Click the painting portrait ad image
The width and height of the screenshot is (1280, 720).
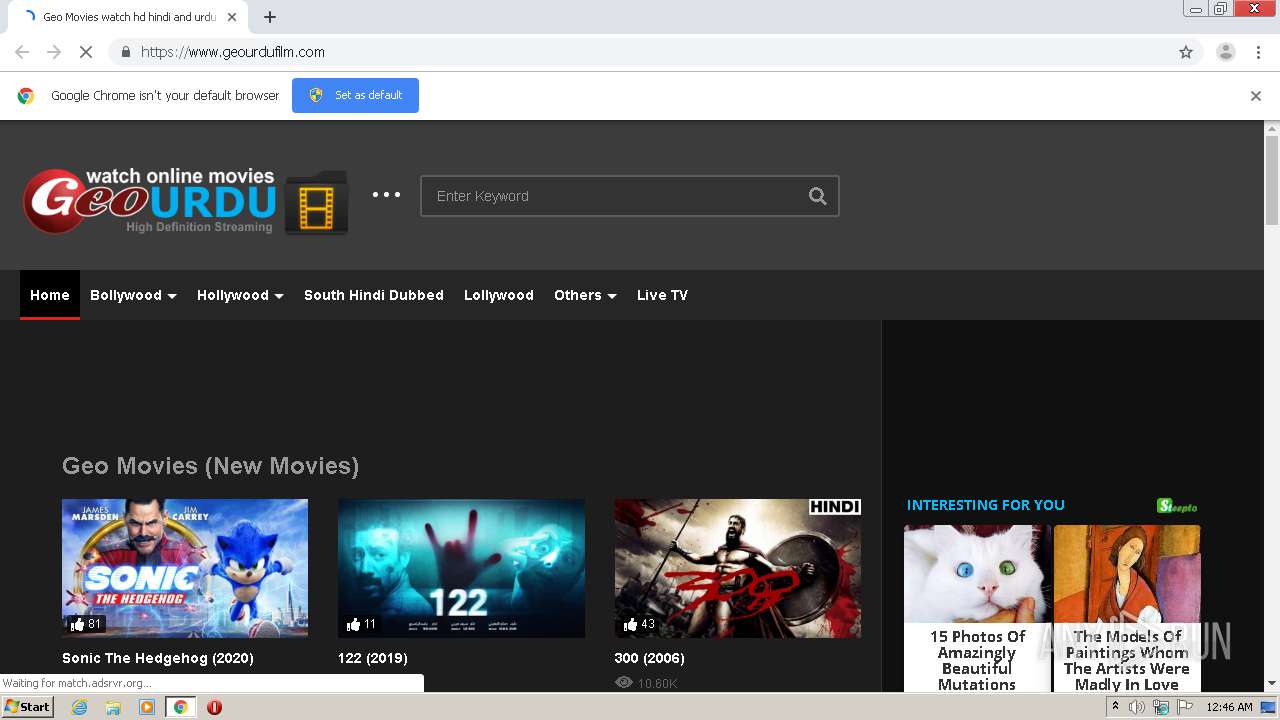click(1127, 574)
